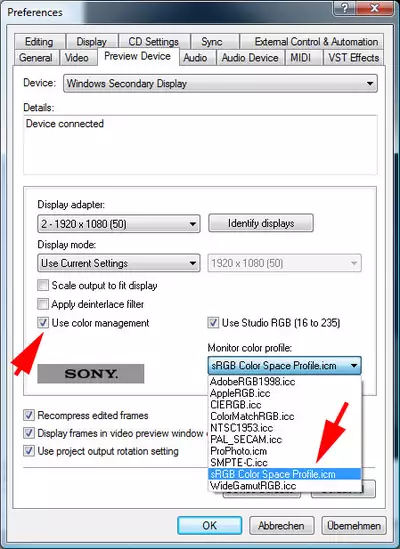
Task: Toggle Use Studio RGB (16 to 235)
Action: coord(213,322)
